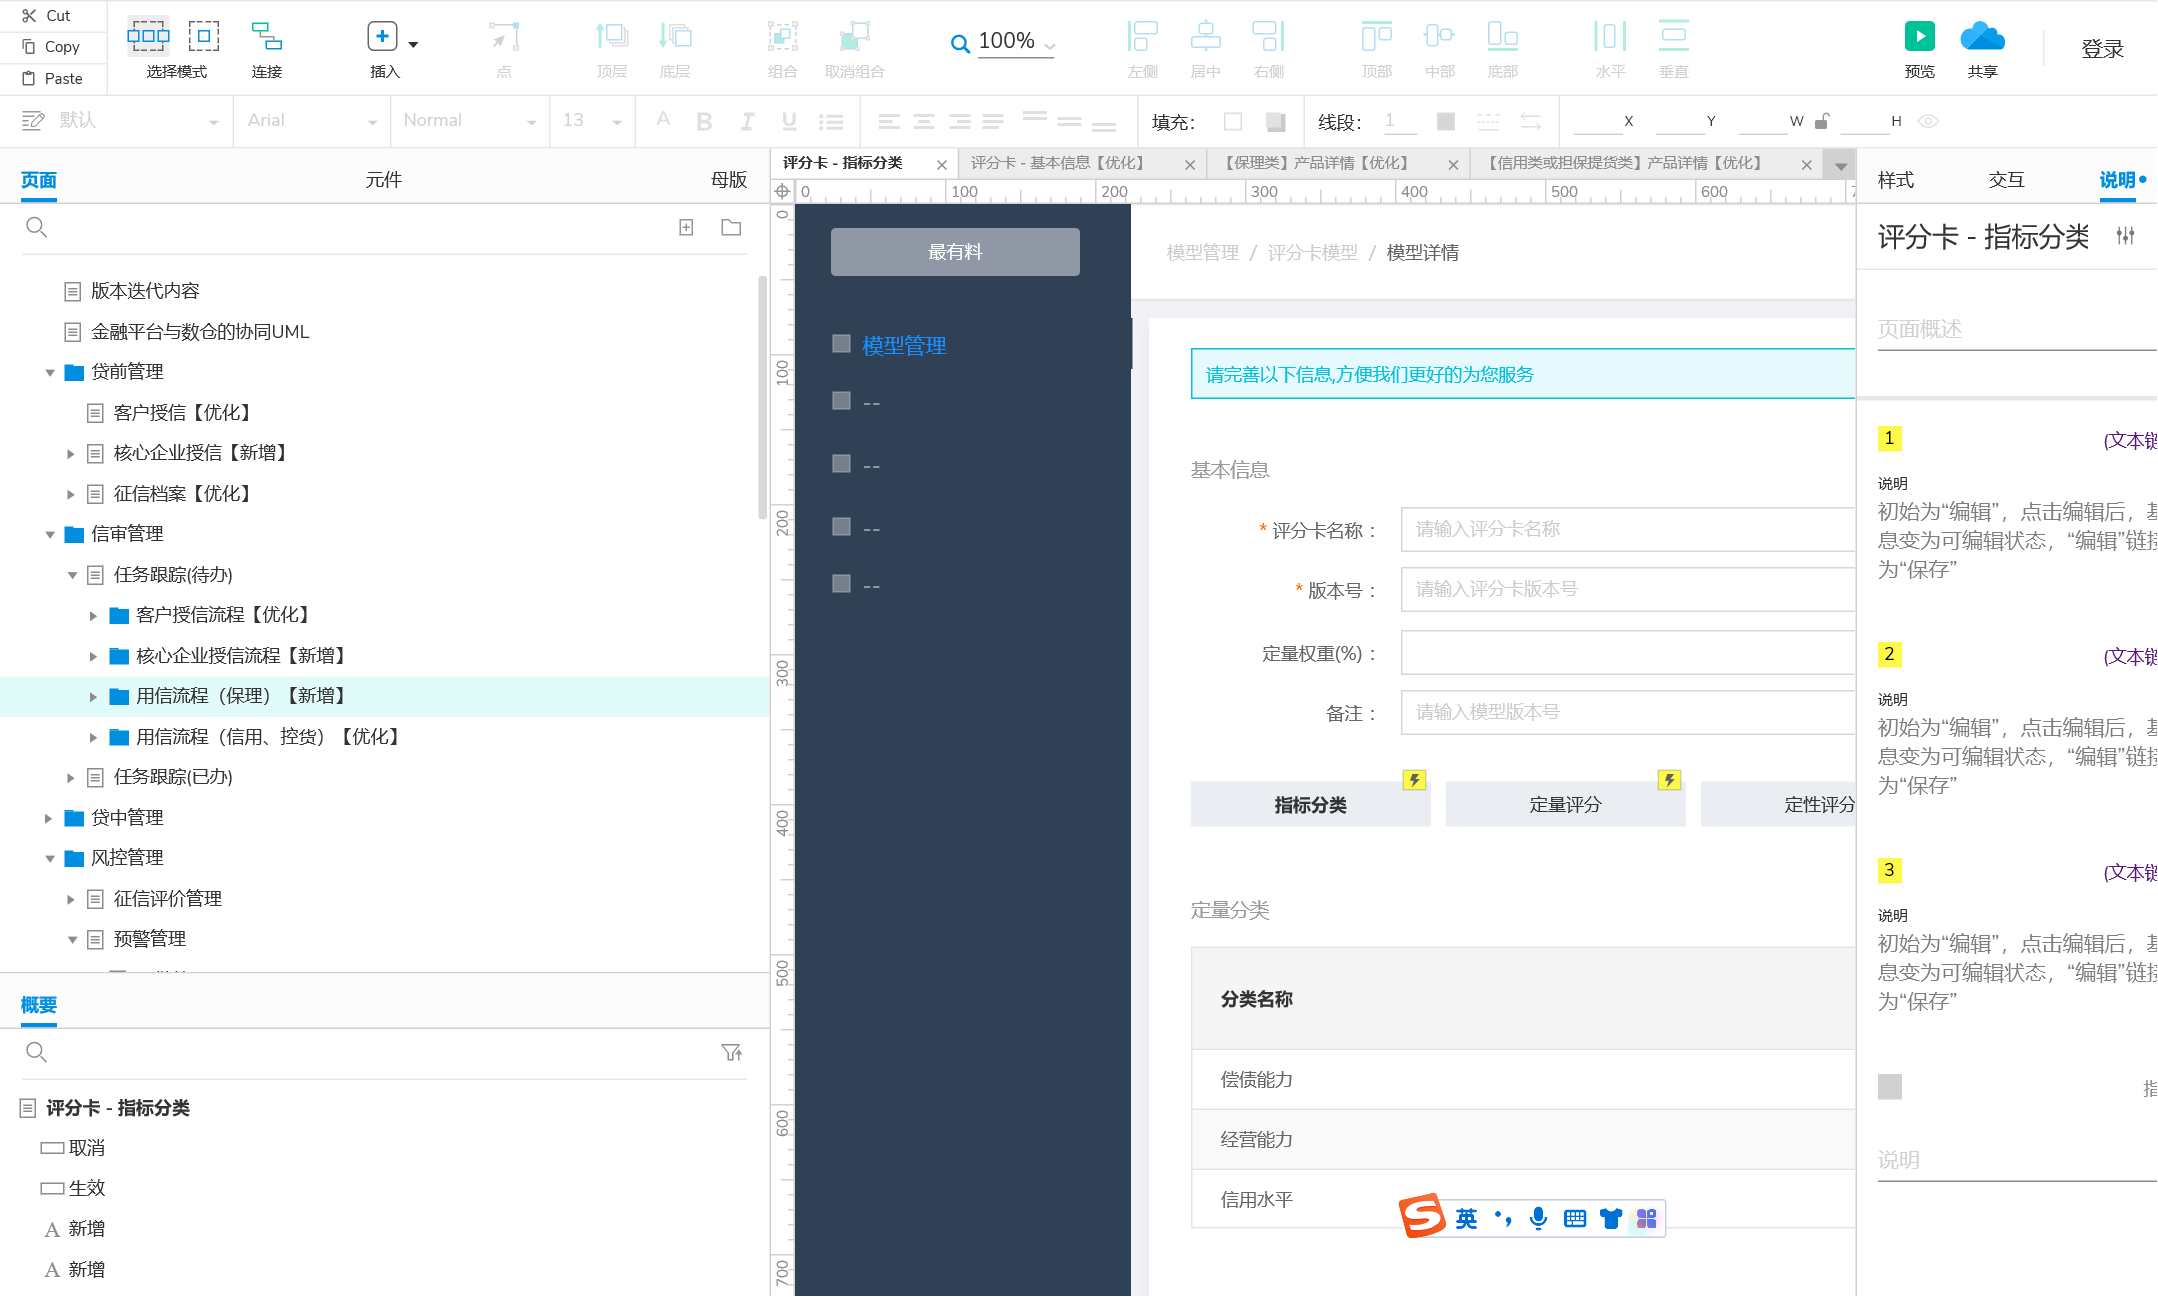Toggle checkbox next to 模型管理 menu item

(x=839, y=342)
